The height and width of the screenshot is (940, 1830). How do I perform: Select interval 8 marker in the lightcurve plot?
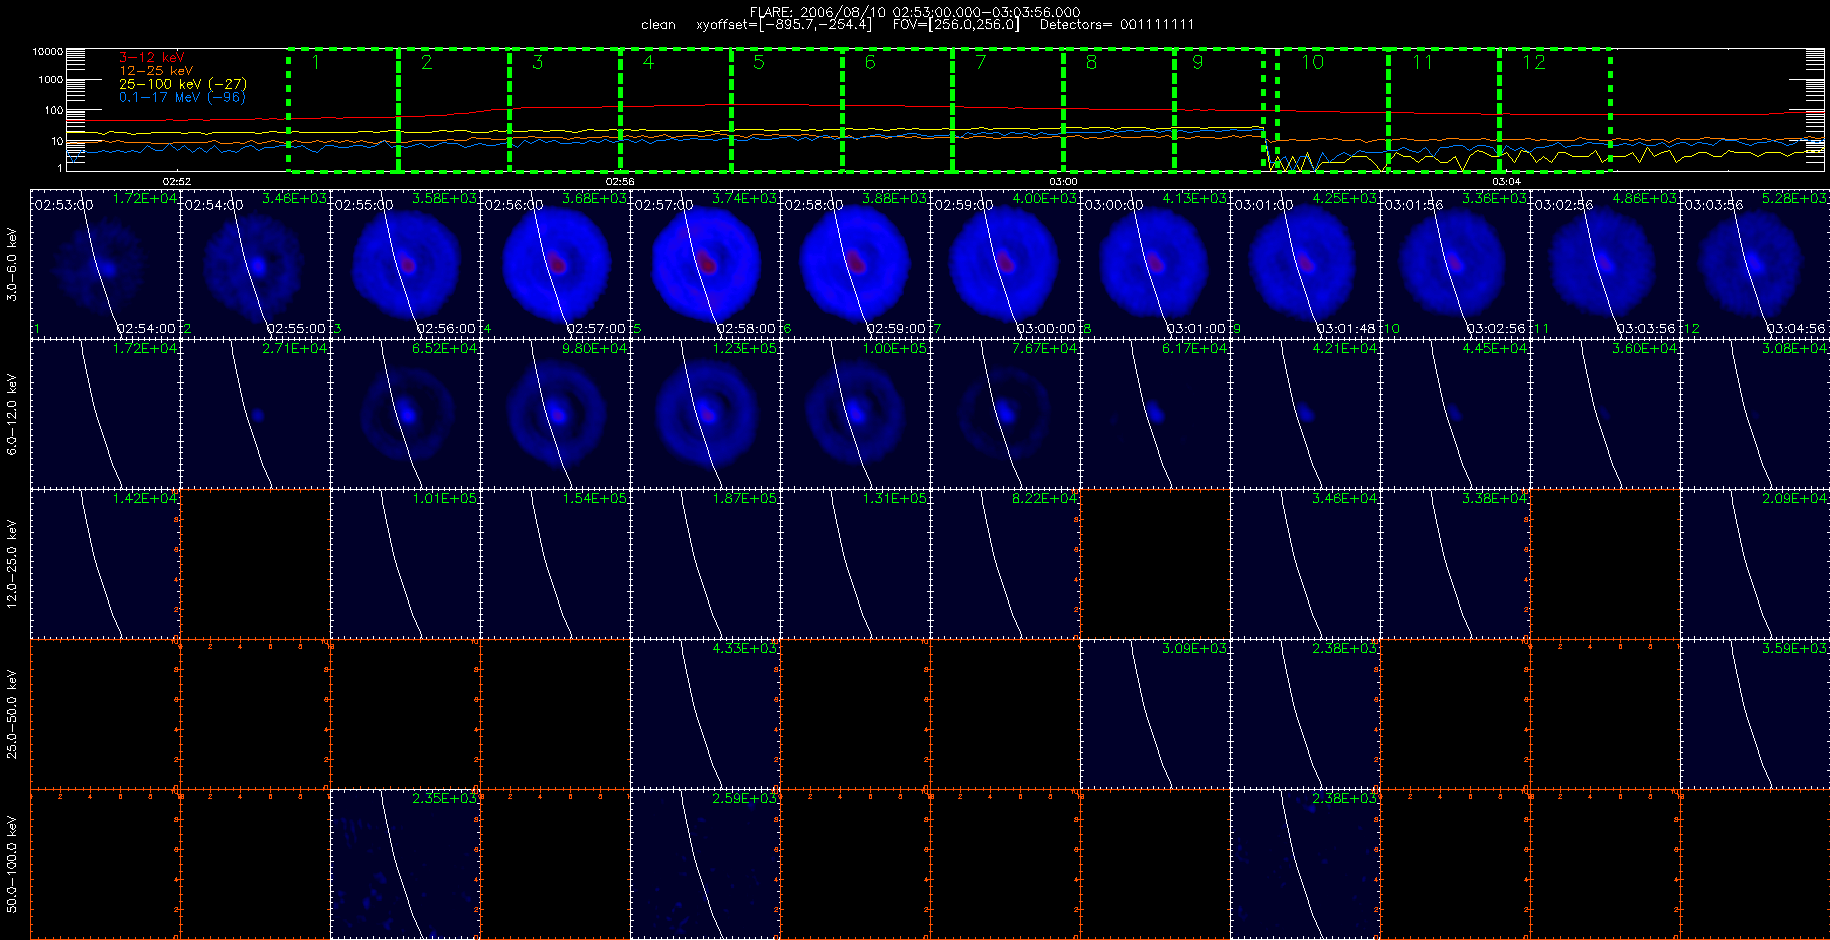coord(1091,63)
